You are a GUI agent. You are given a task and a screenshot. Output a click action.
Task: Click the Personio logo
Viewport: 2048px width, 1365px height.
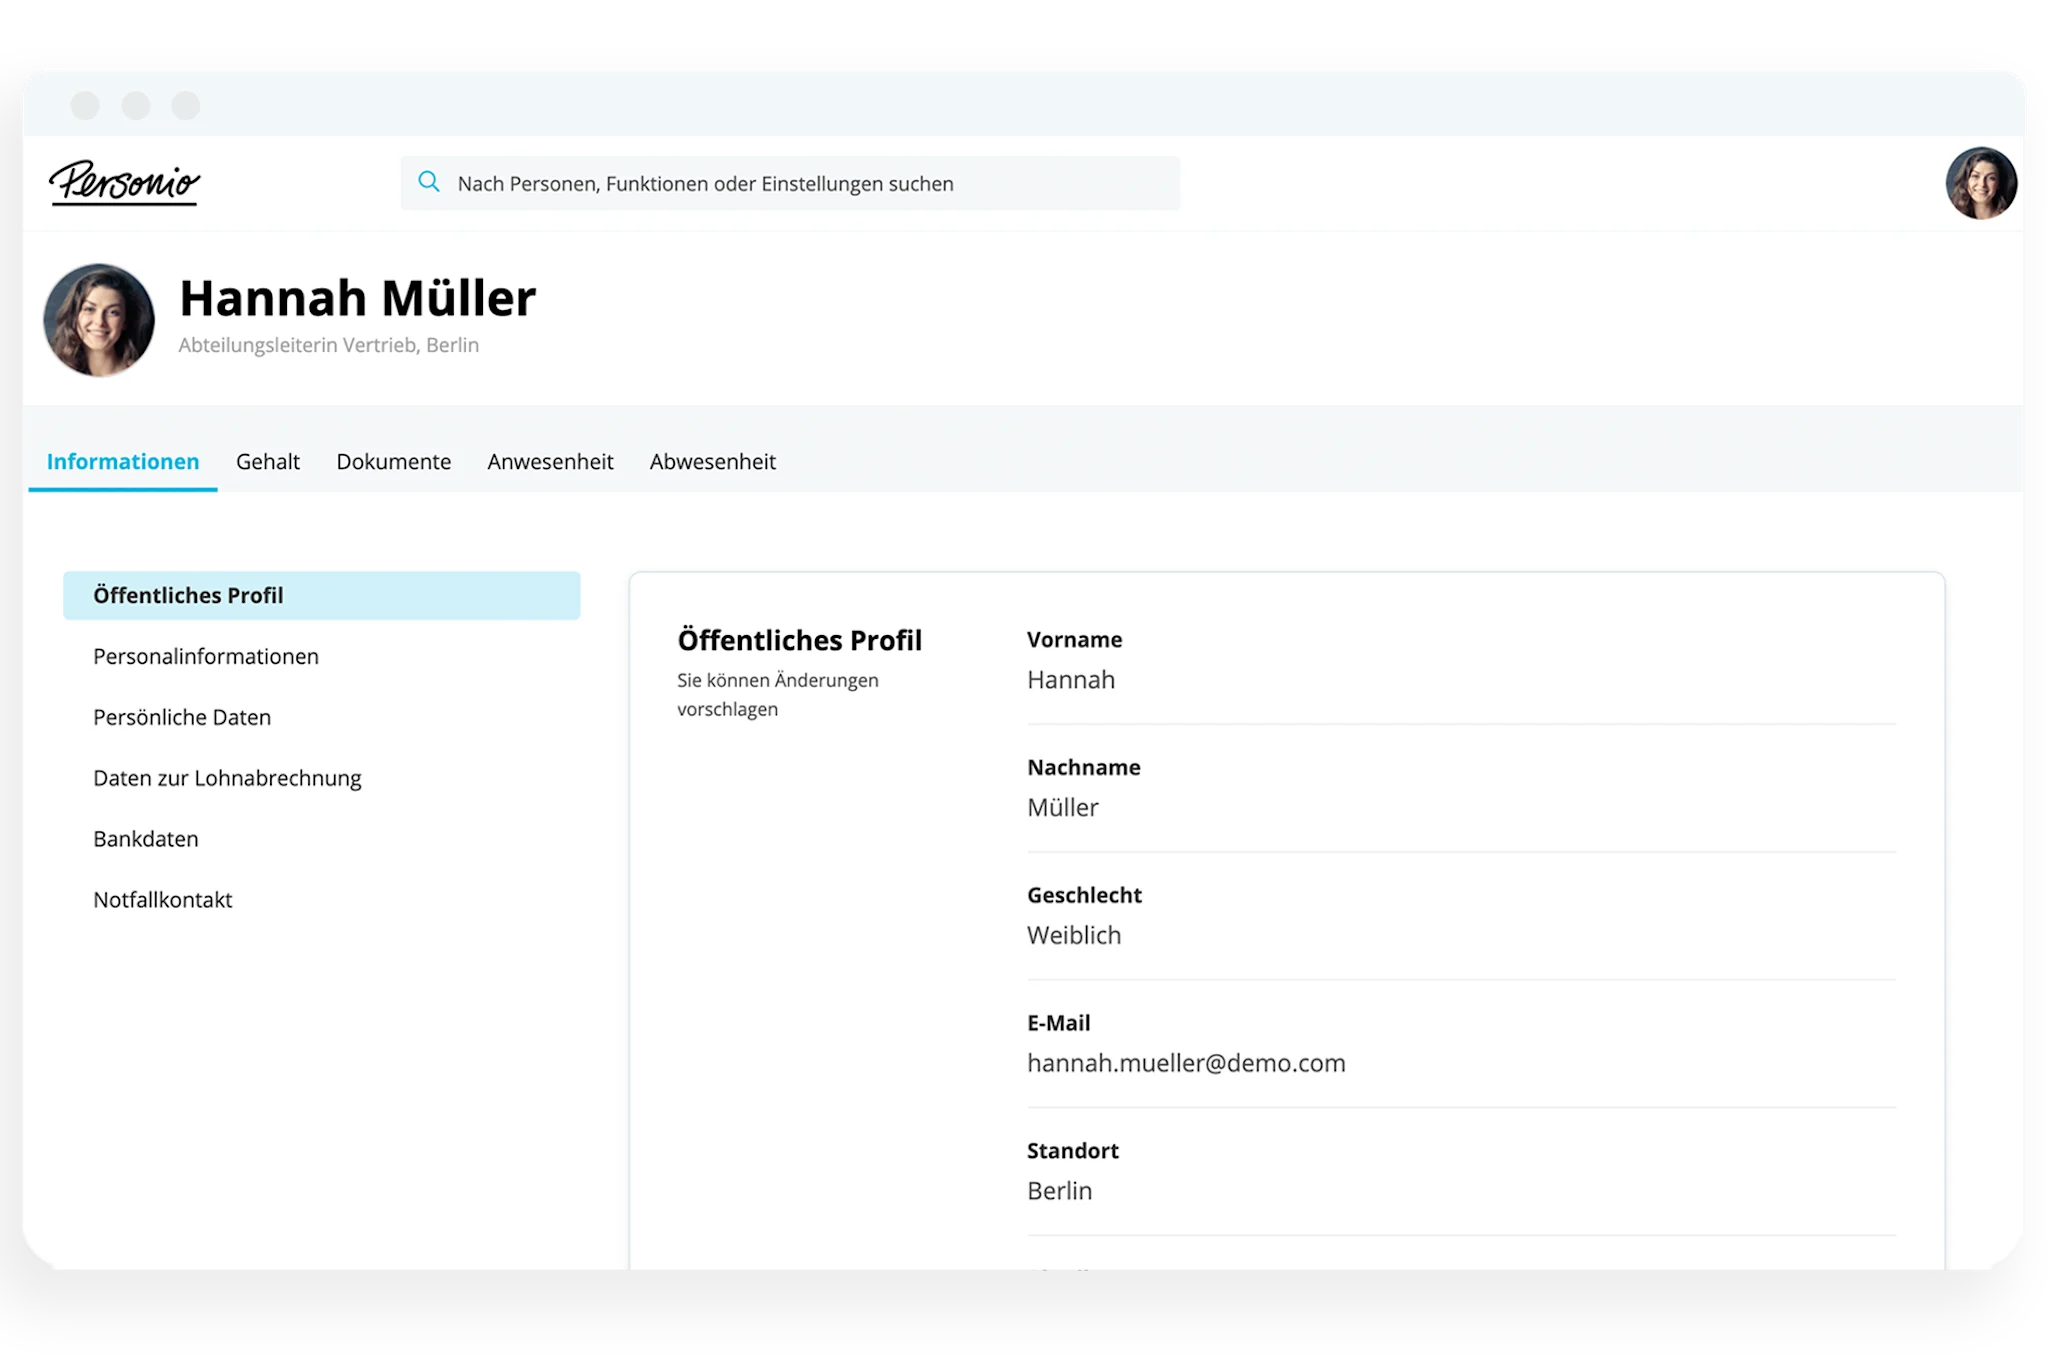click(x=125, y=183)
